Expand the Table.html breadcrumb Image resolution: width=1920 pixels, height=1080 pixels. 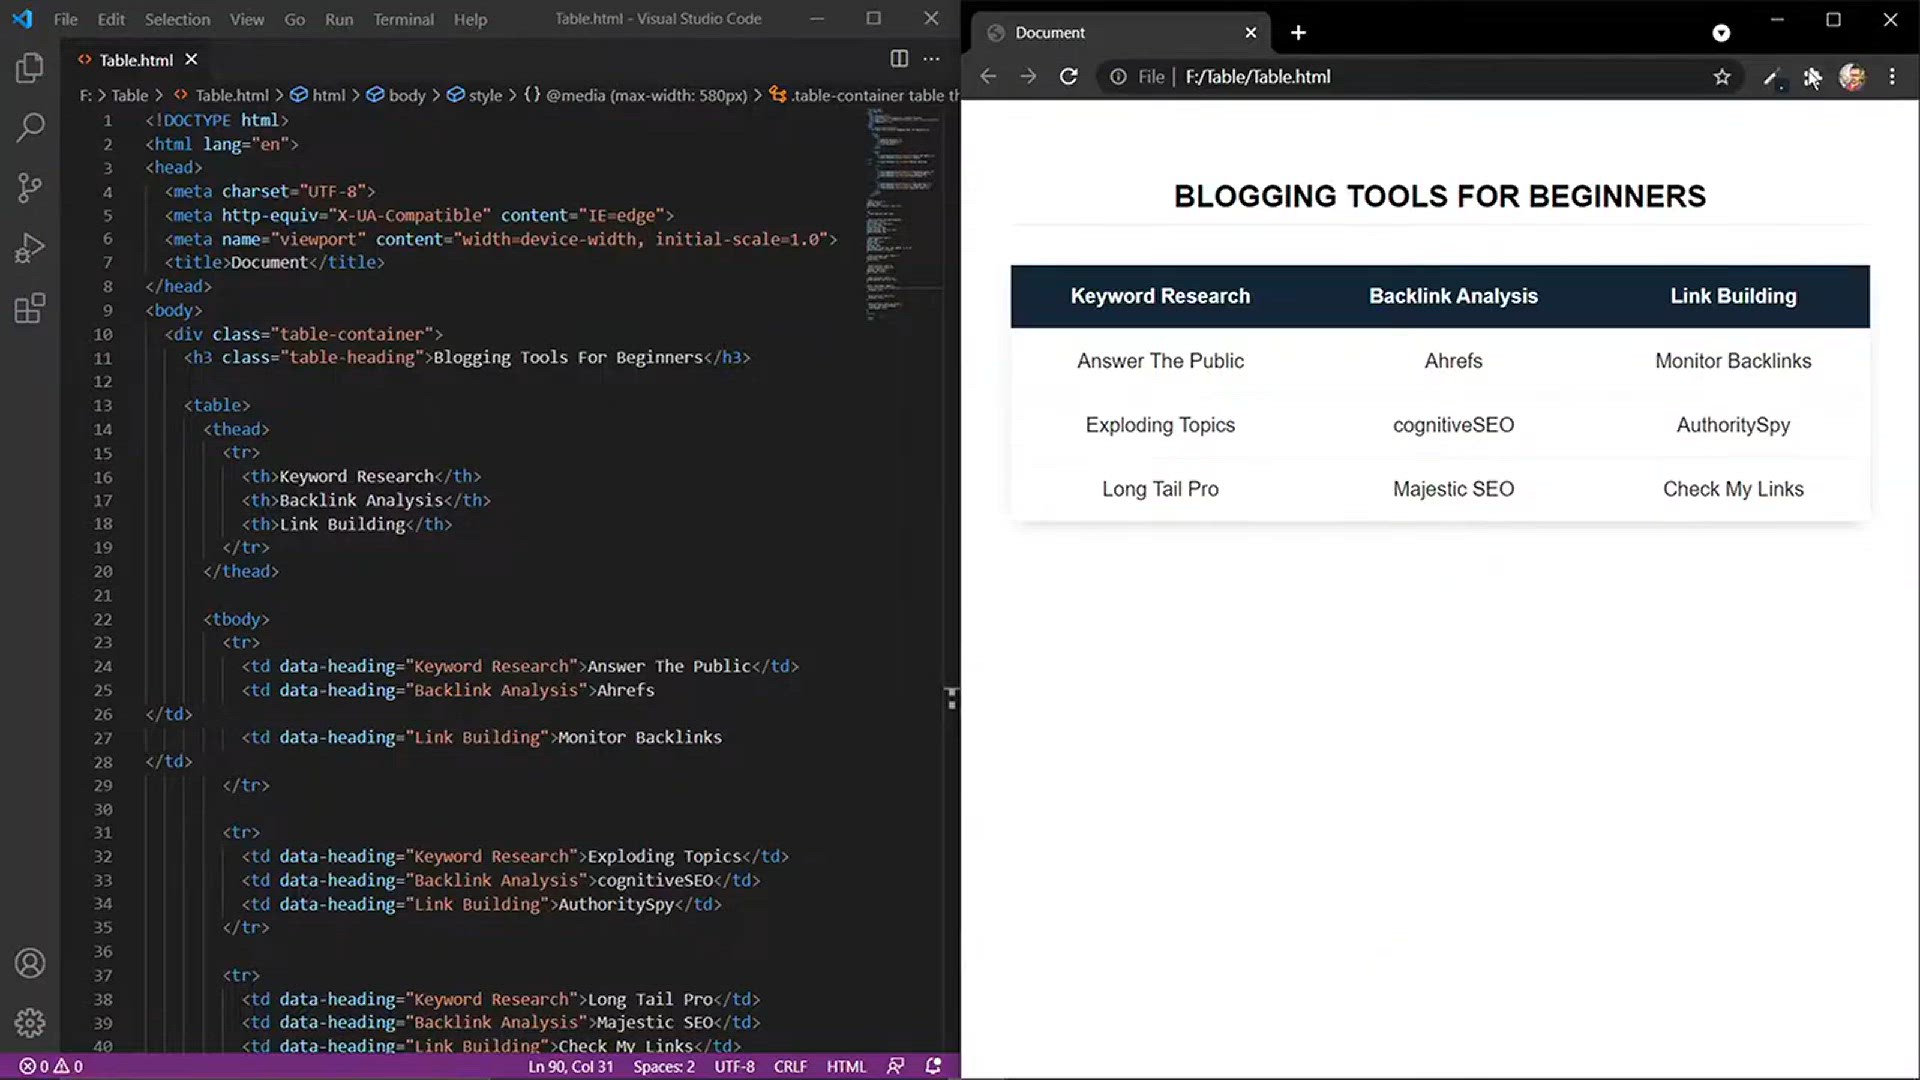point(221,95)
